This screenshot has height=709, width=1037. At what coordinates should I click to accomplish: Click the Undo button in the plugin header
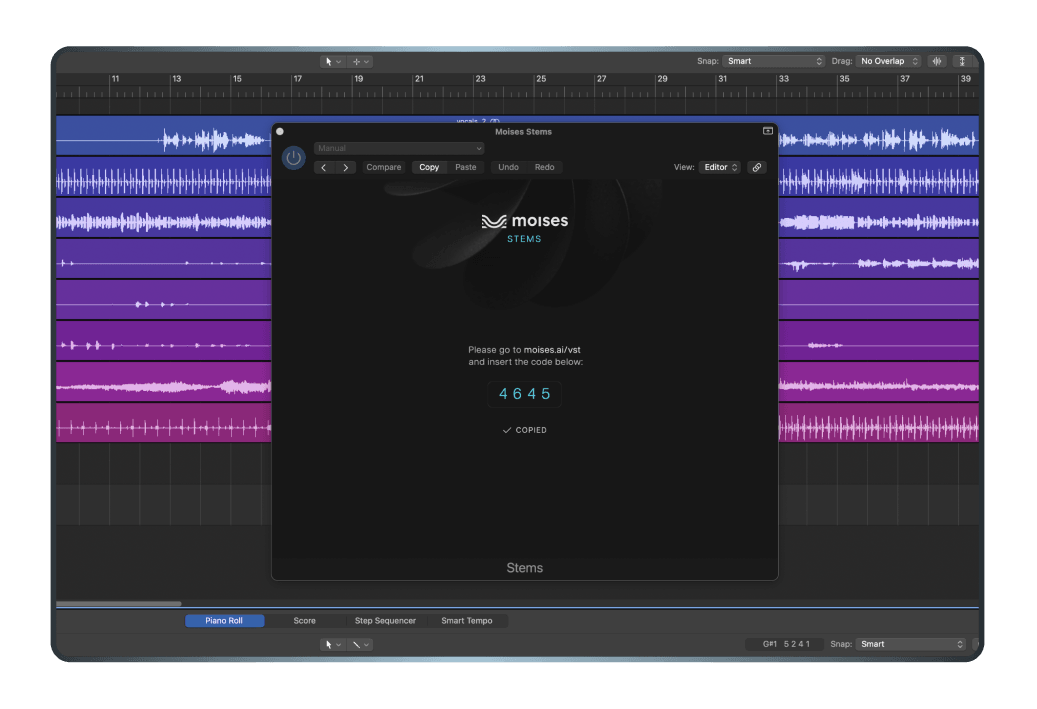point(510,167)
